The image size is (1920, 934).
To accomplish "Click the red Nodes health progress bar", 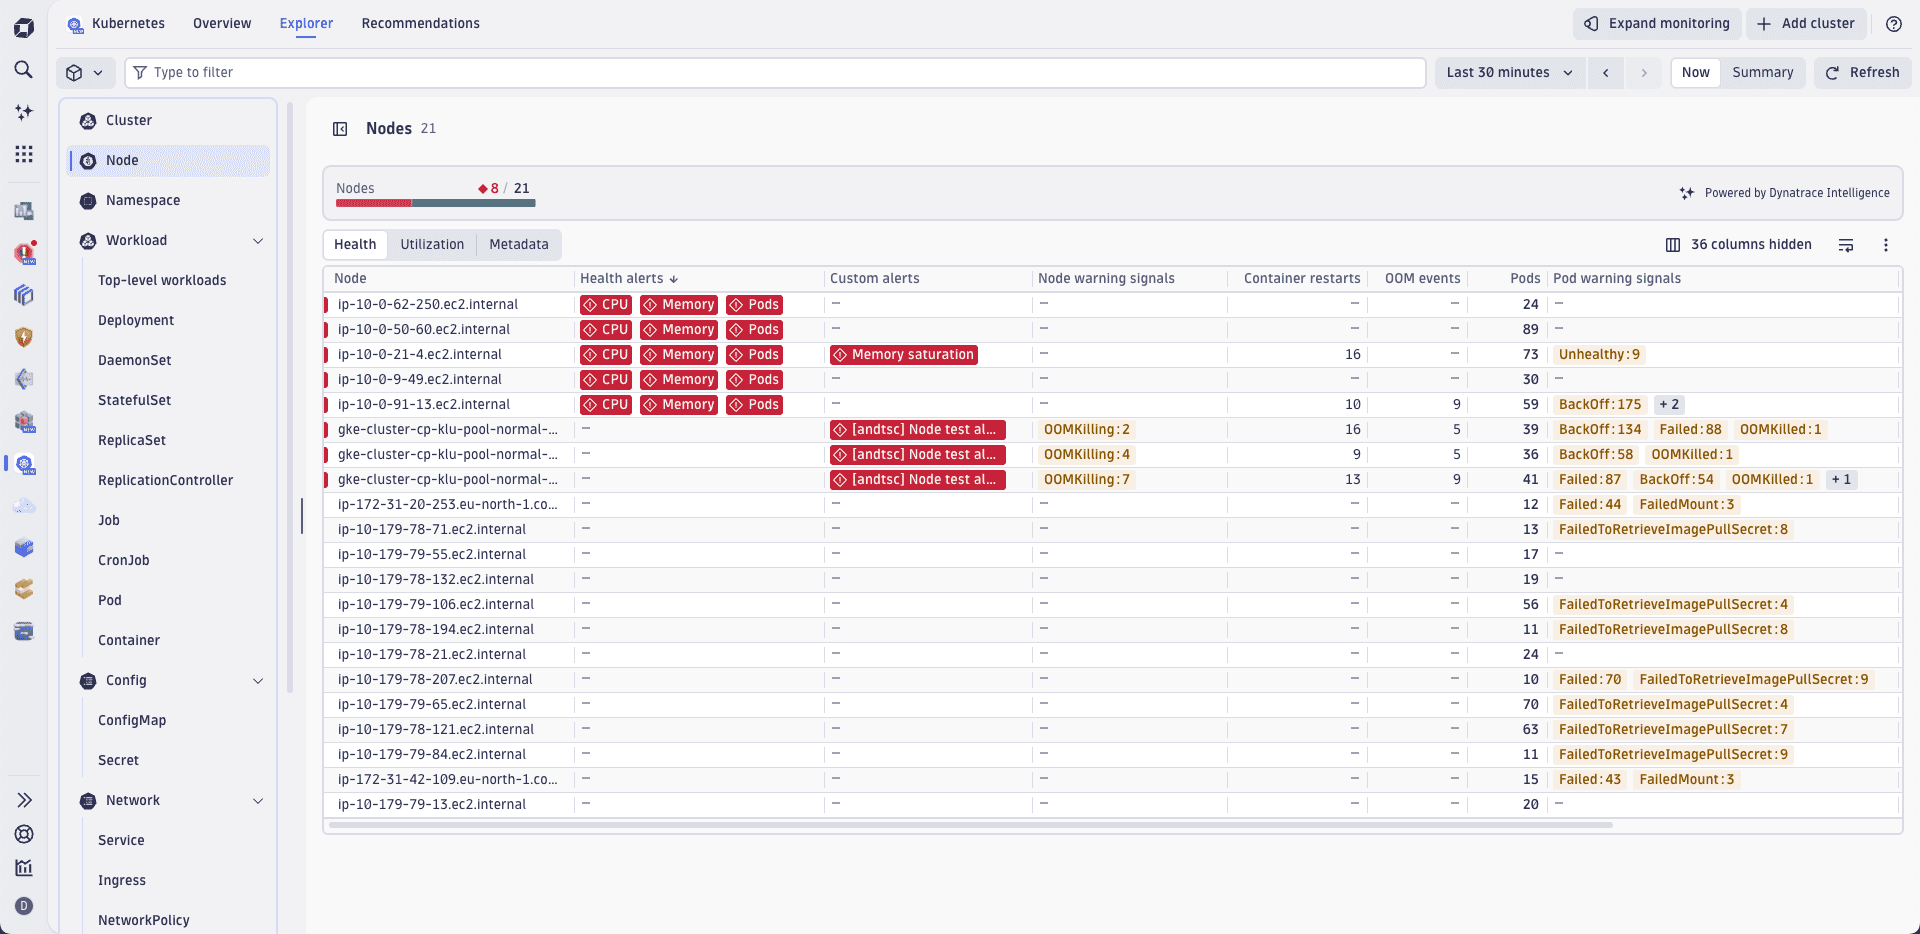I will [x=375, y=202].
